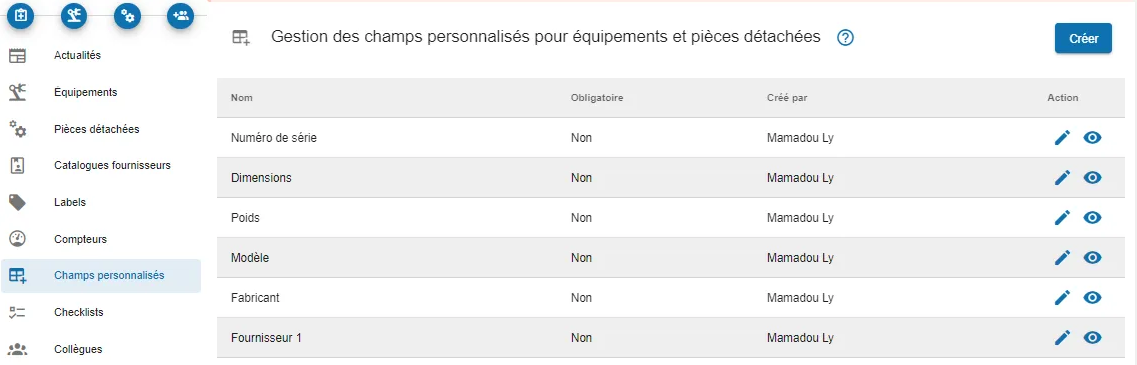The height and width of the screenshot is (365, 1137).
Task: Click the round add-people shortcut button at the top
Action: 181,16
